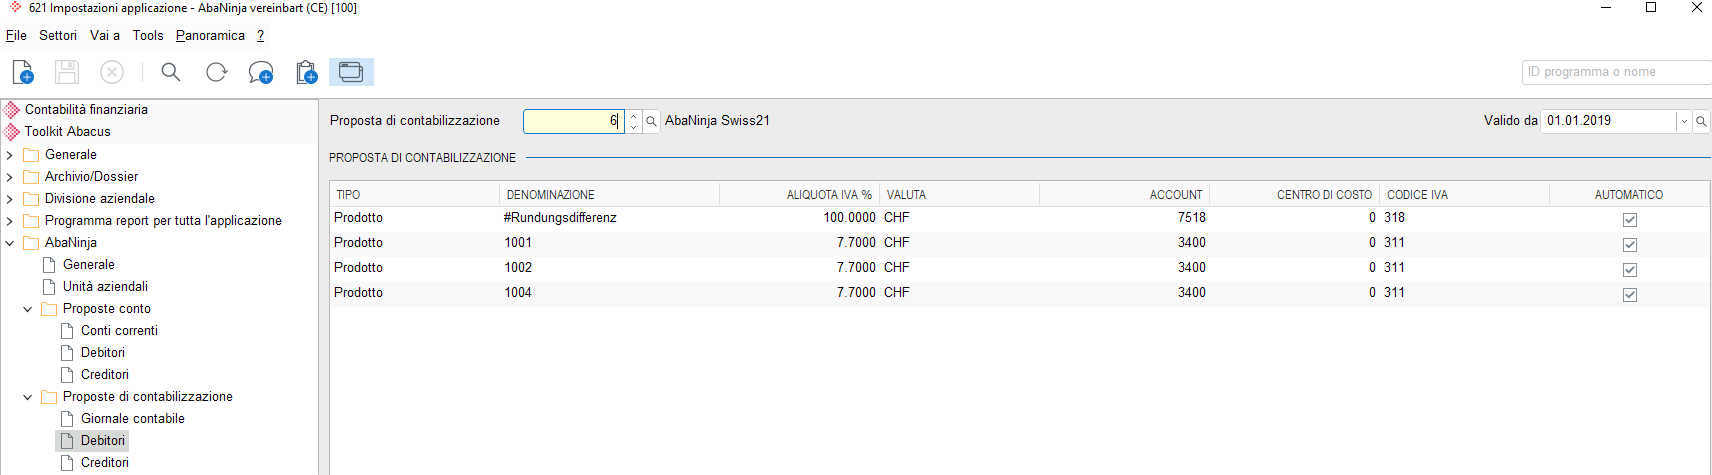Toggle Automatico checkbox for #Rundungsdifferenz row
Image resolution: width=1712 pixels, height=475 pixels.
[x=1630, y=220]
